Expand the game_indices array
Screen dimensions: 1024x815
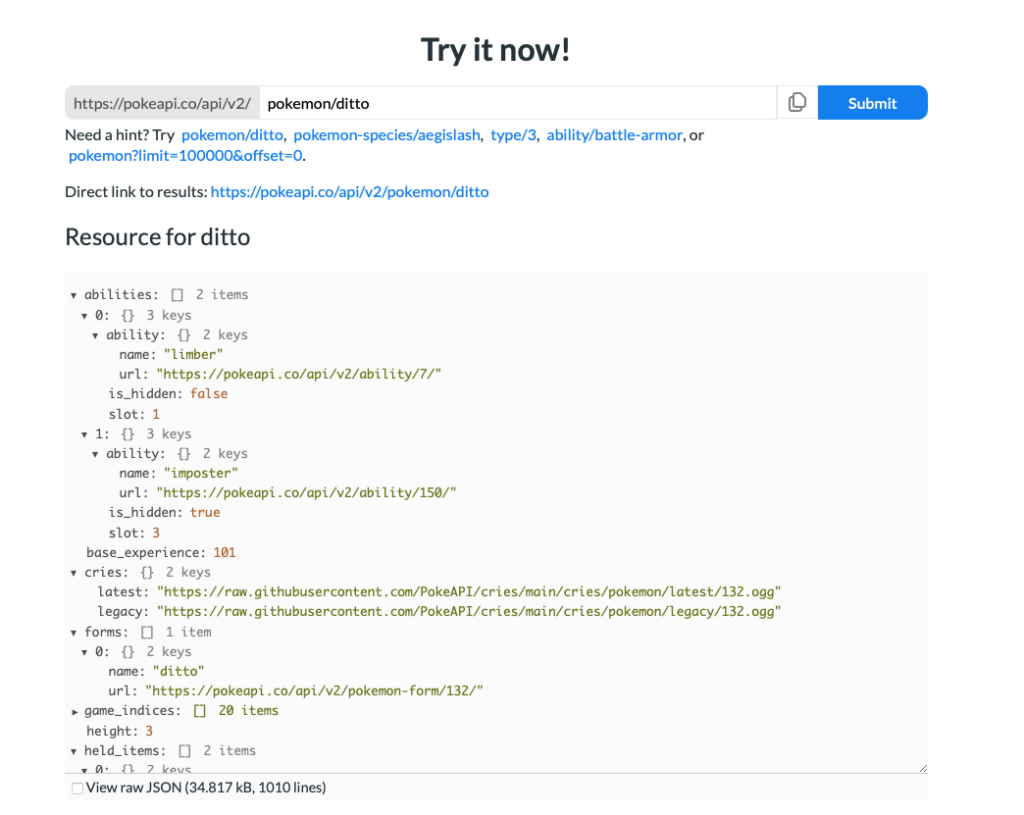pyautogui.click(x=74, y=712)
